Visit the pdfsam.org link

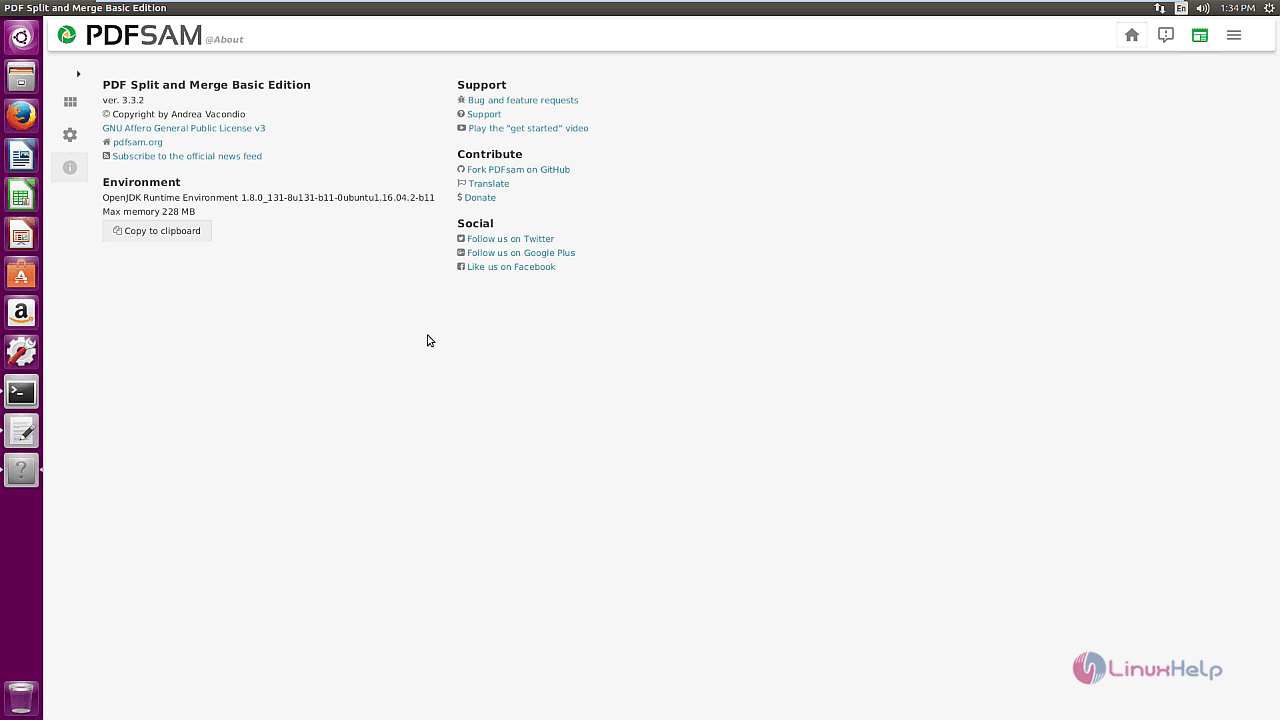point(137,142)
